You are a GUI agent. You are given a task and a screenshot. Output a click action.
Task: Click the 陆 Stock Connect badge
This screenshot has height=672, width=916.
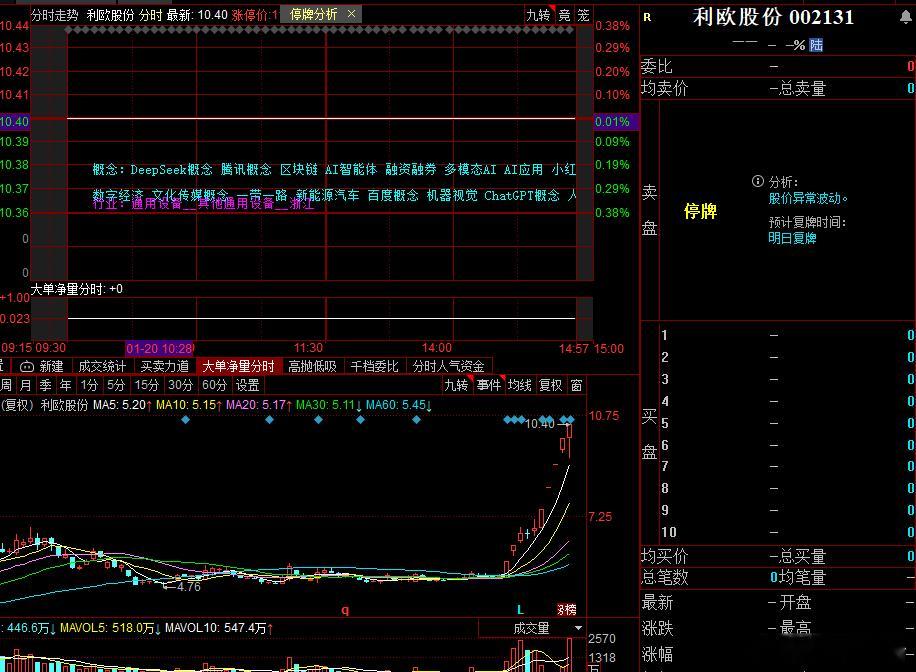click(x=817, y=45)
